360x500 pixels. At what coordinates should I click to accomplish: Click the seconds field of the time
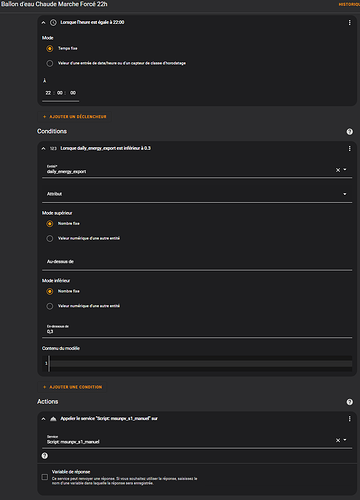click(73, 93)
